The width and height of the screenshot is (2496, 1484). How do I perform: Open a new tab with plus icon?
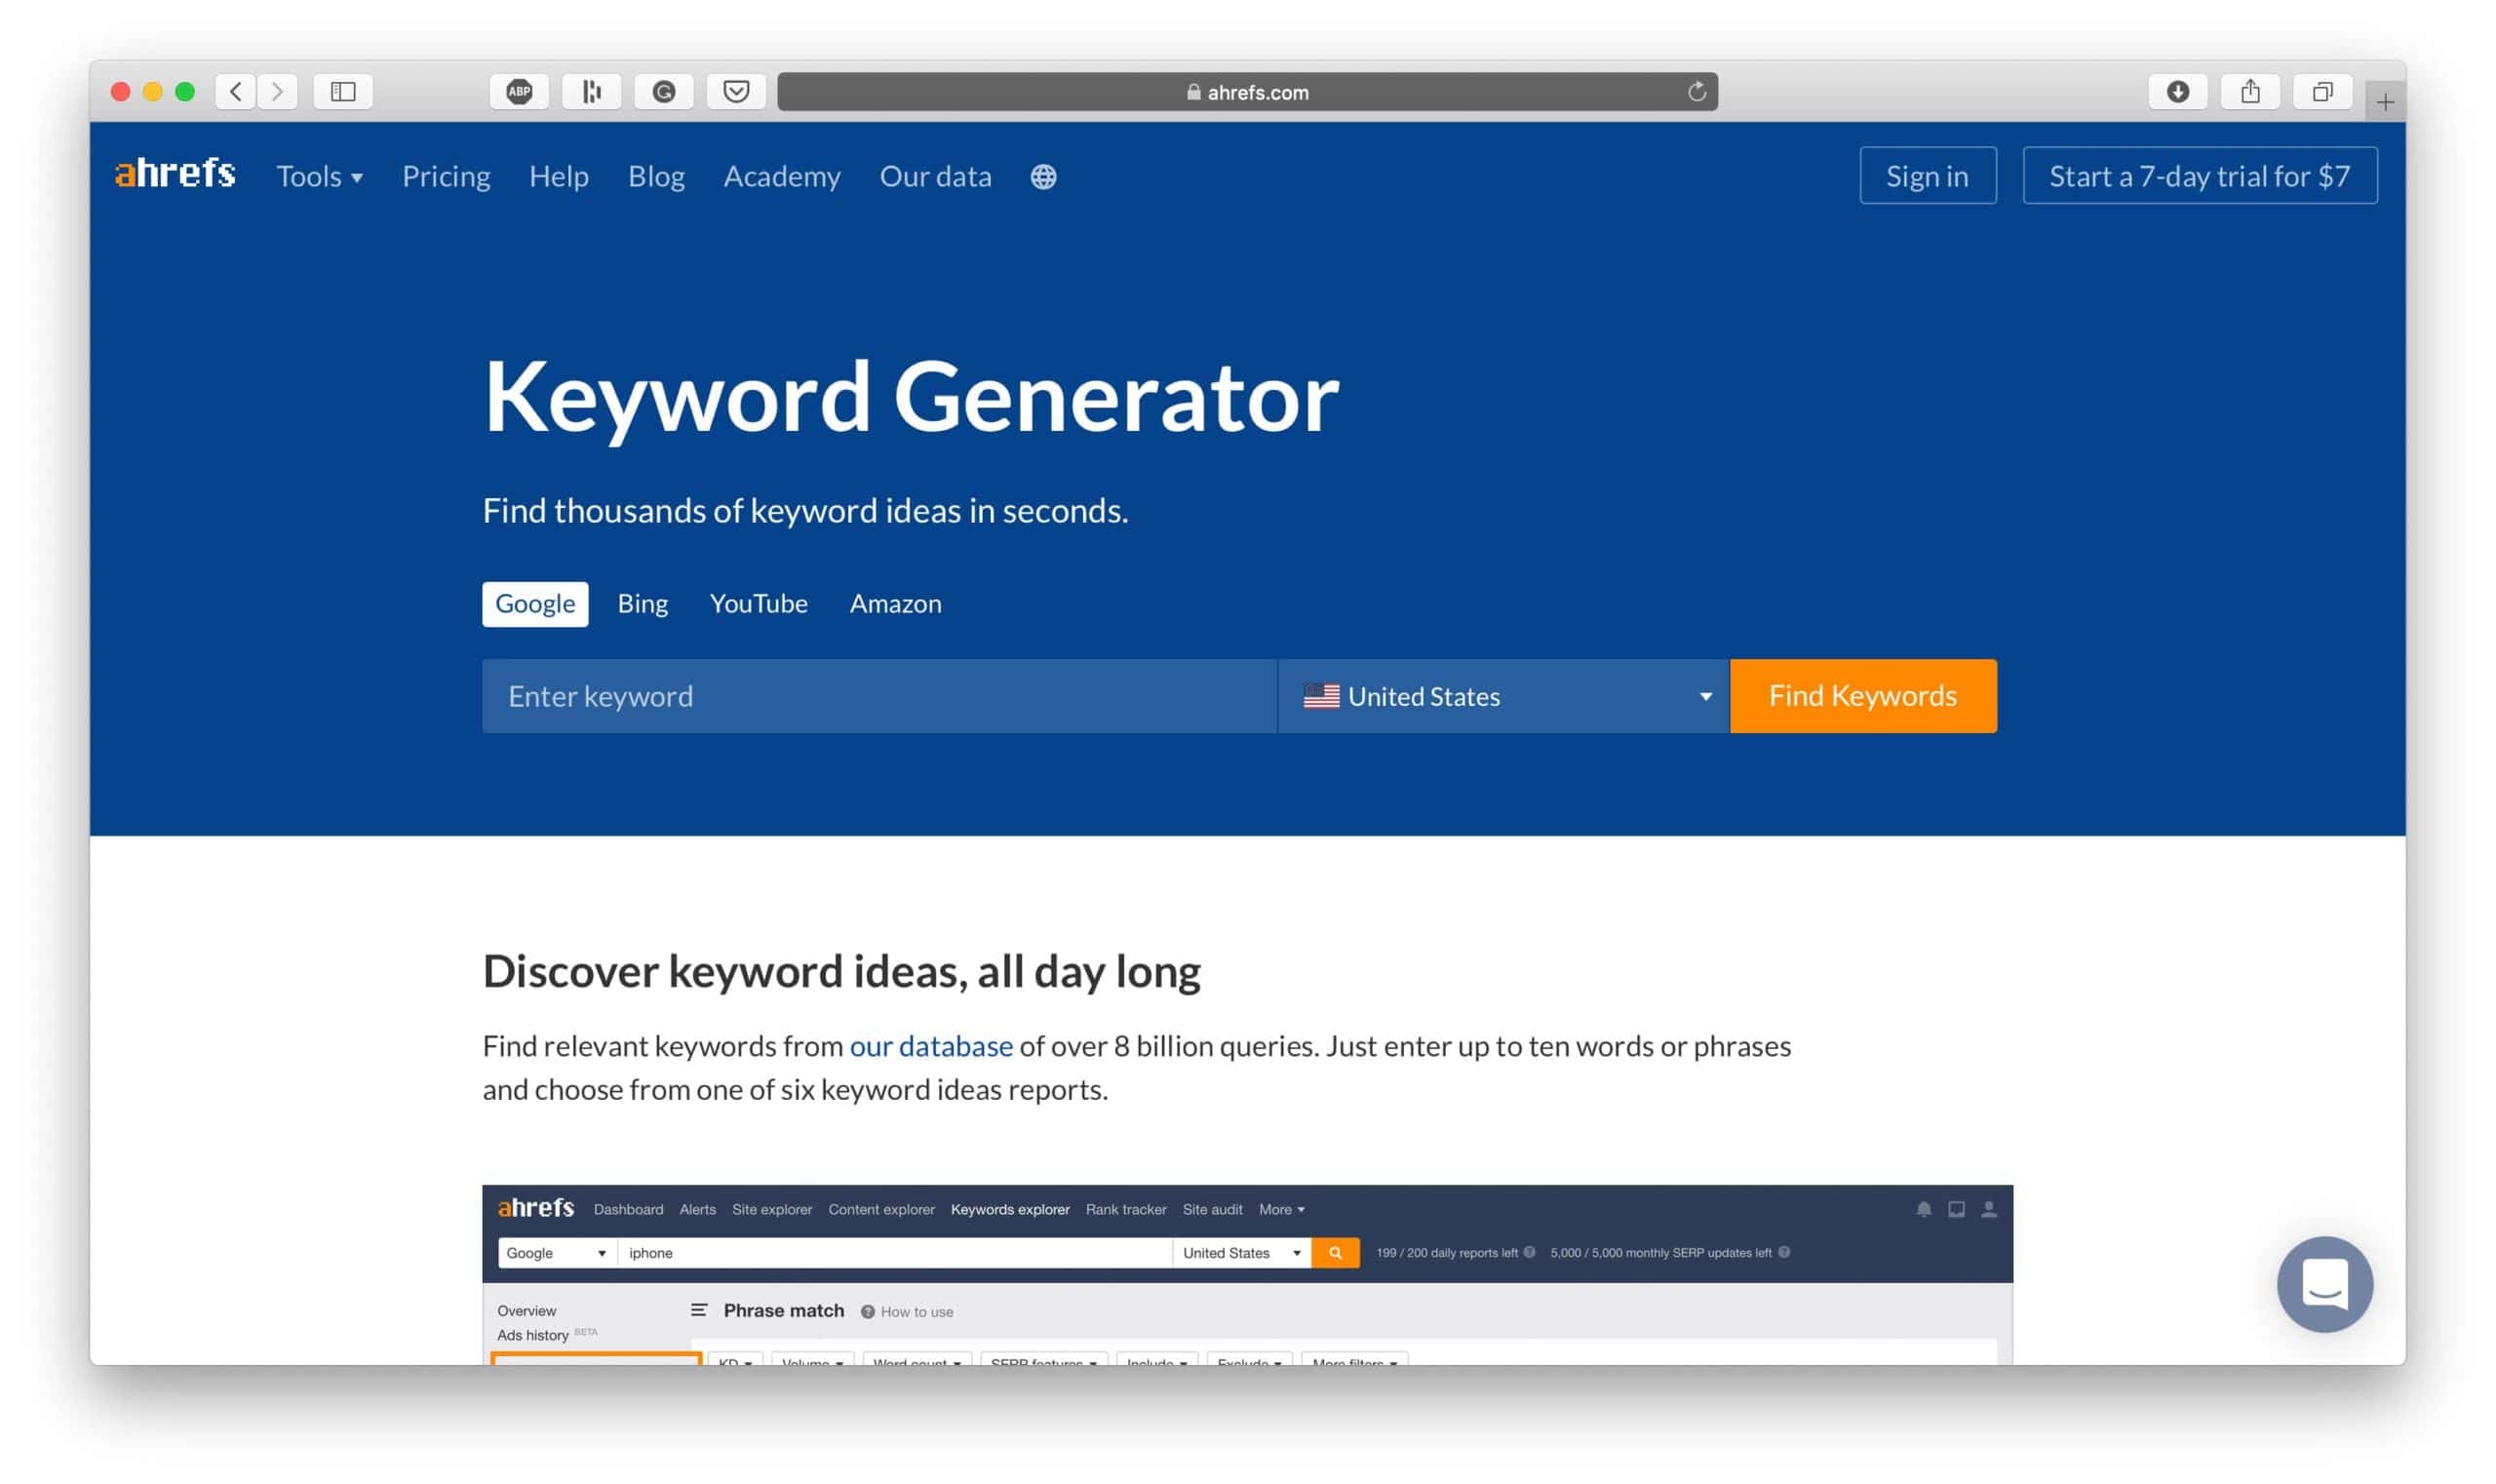[2385, 102]
